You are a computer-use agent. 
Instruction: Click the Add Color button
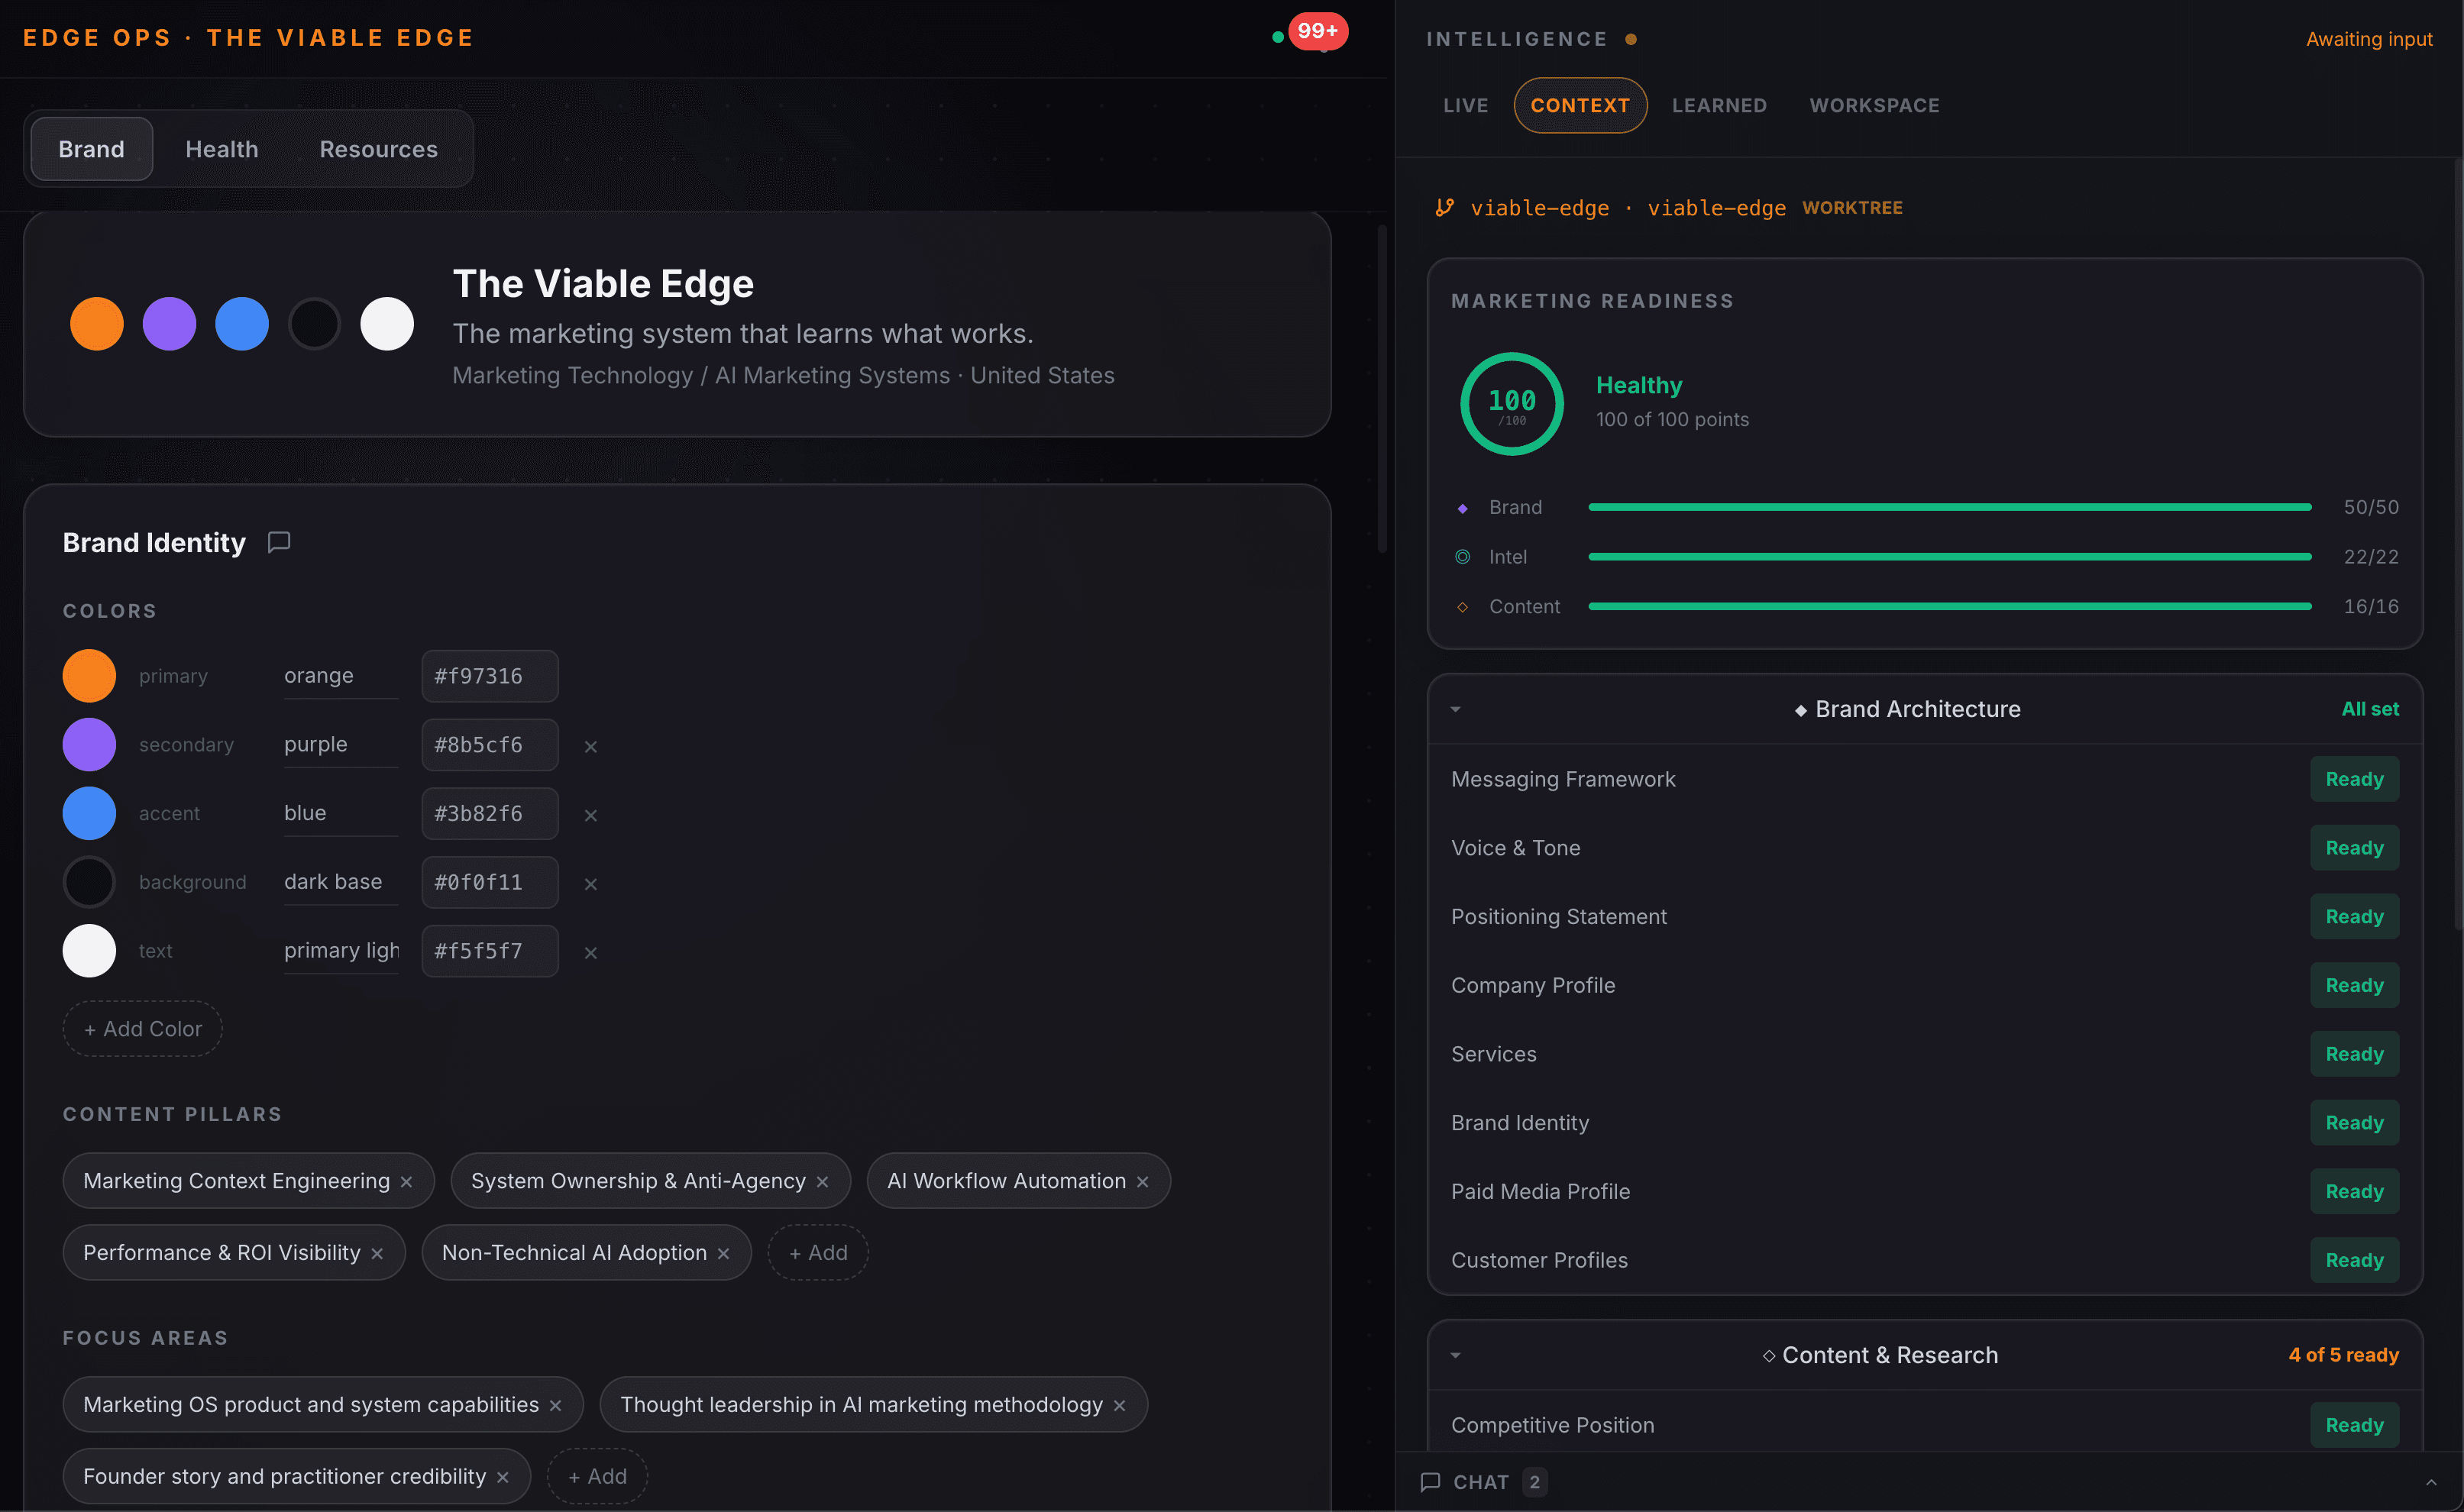coord(142,1028)
